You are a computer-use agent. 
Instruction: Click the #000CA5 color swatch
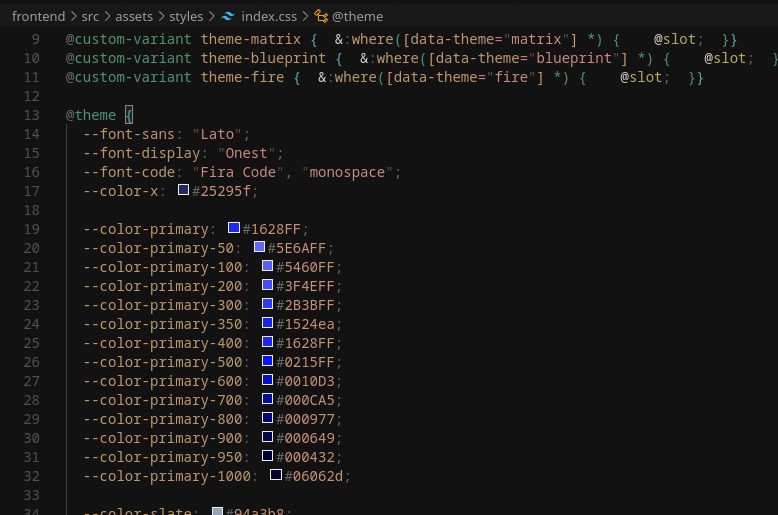pyautogui.click(x=267, y=398)
